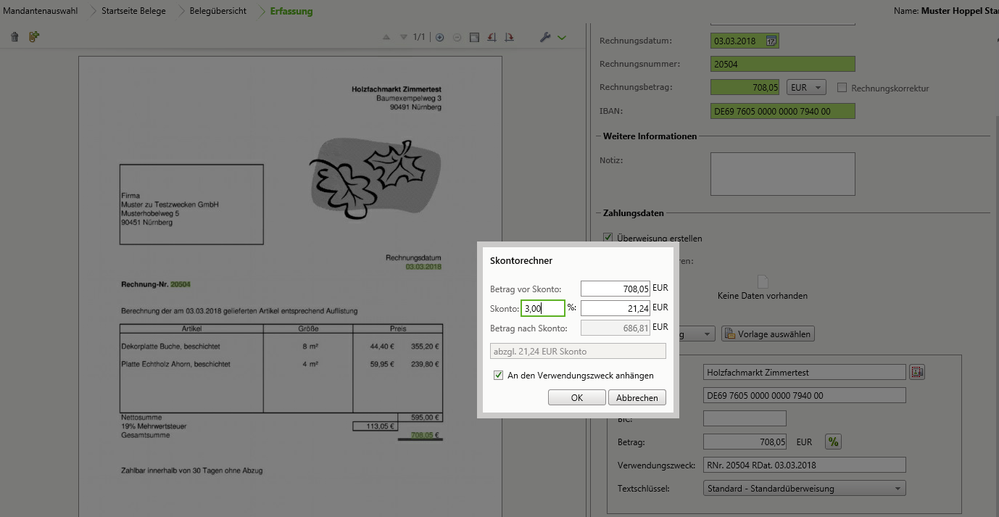Click 'Keine Daten vorhanden' text
The width and height of the screenshot is (999, 517).
tap(763, 296)
